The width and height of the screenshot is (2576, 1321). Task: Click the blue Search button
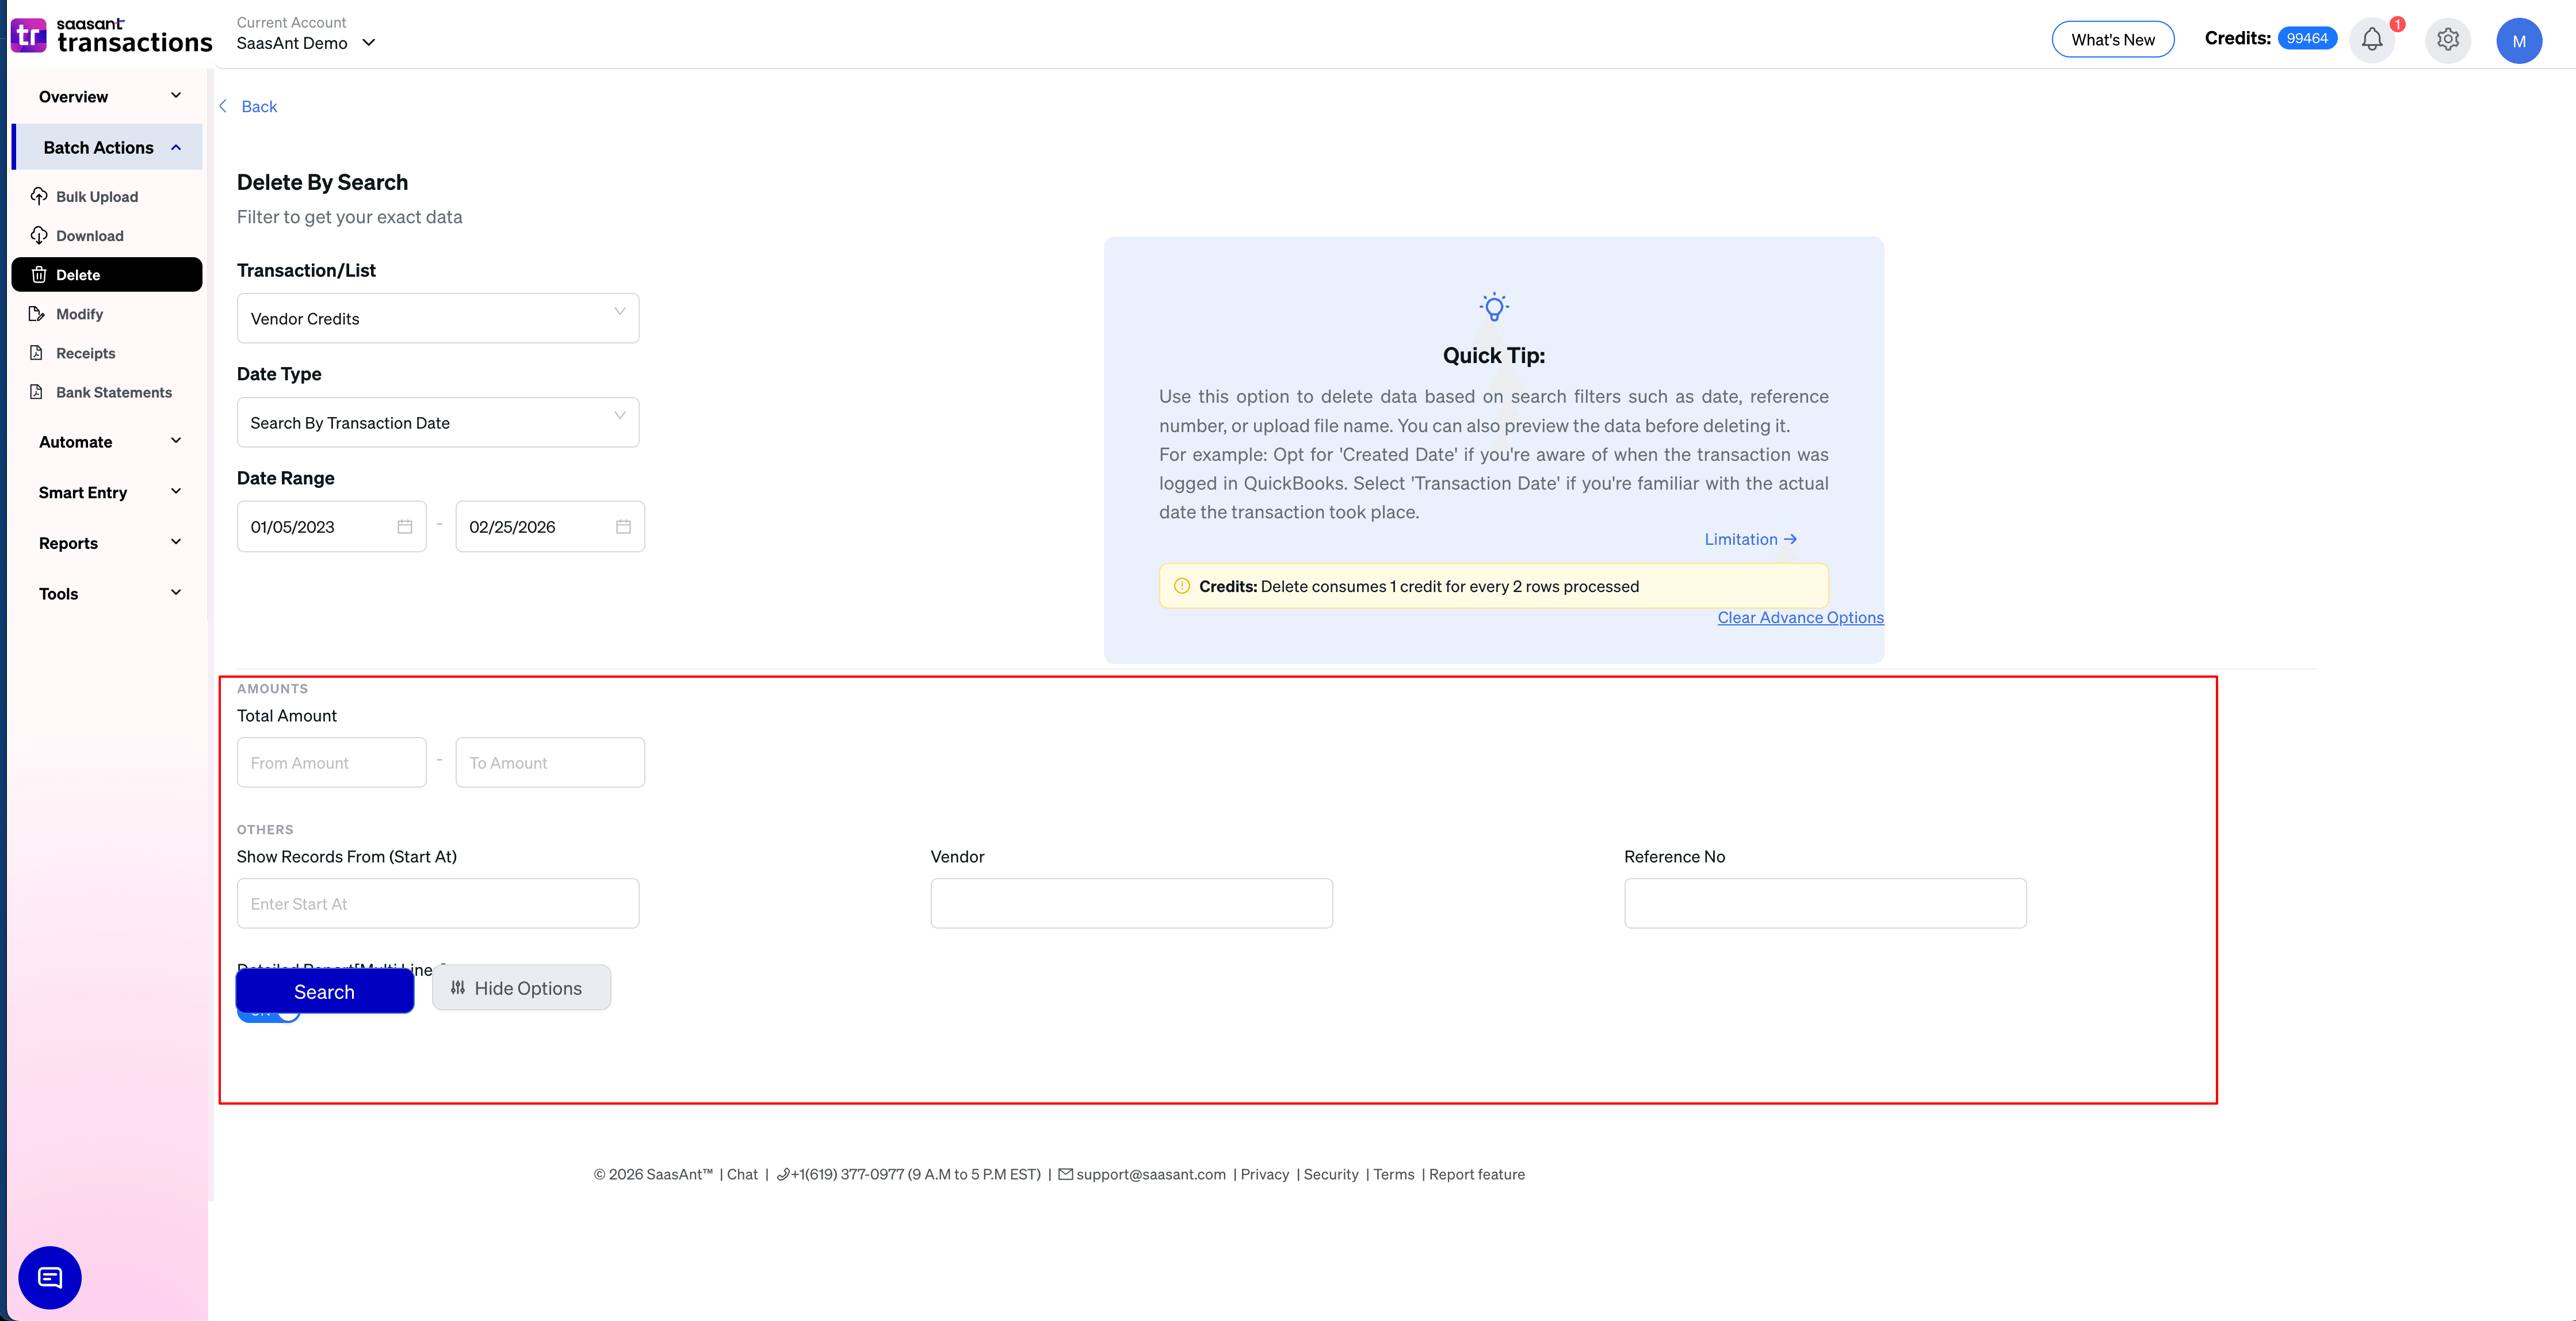coord(324,992)
